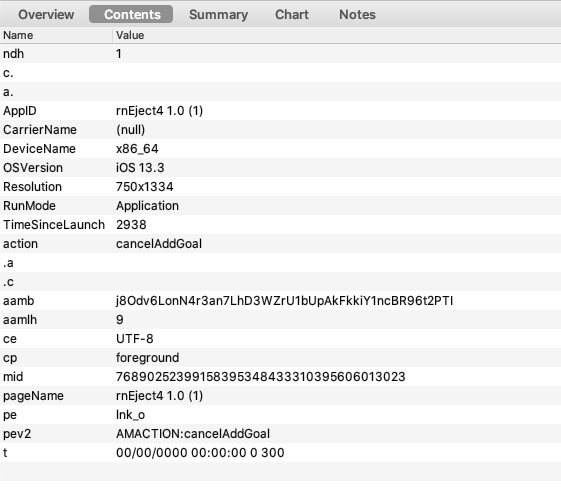Viewport: 561px width, 490px height.
Task: Click the 00/00/0000 00:00:00 0 300 value
Action: coord(200,452)
